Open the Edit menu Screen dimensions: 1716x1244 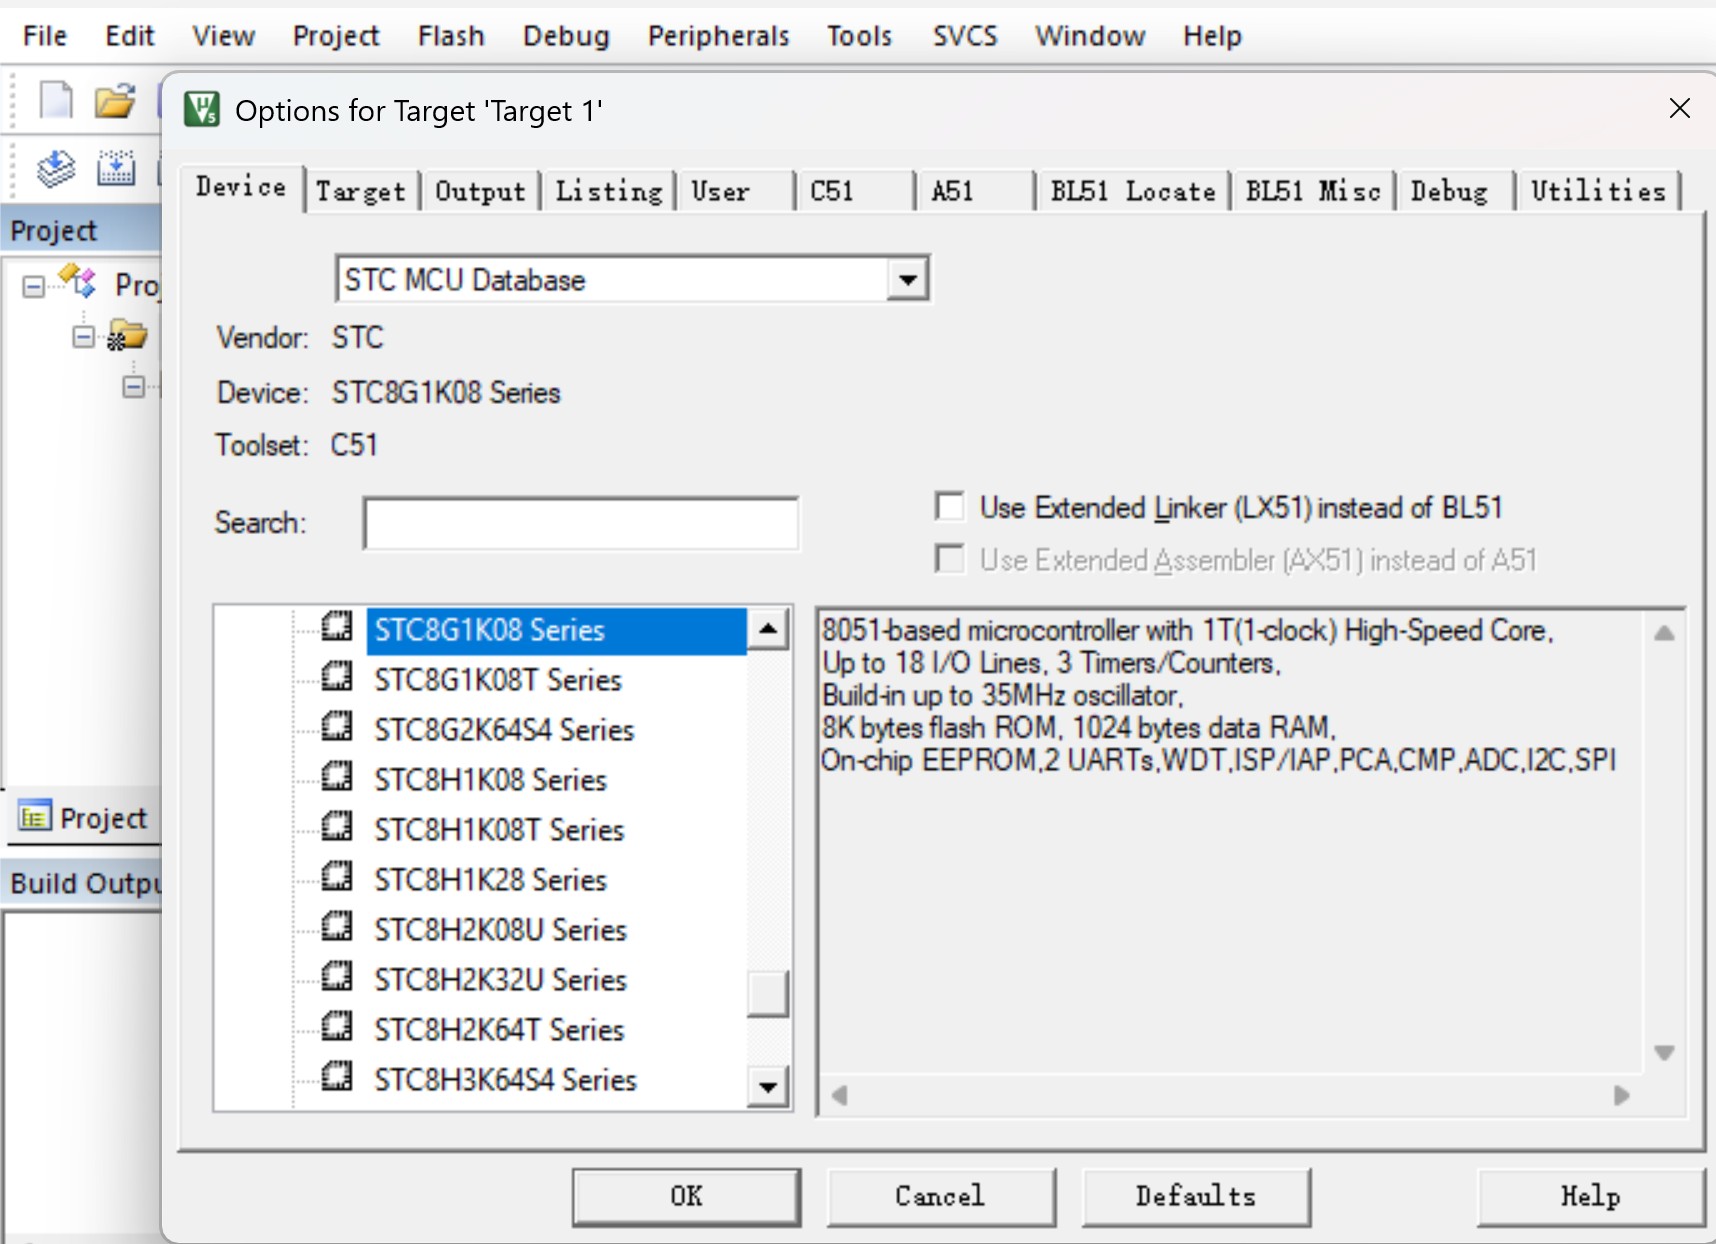click(130, 36)
